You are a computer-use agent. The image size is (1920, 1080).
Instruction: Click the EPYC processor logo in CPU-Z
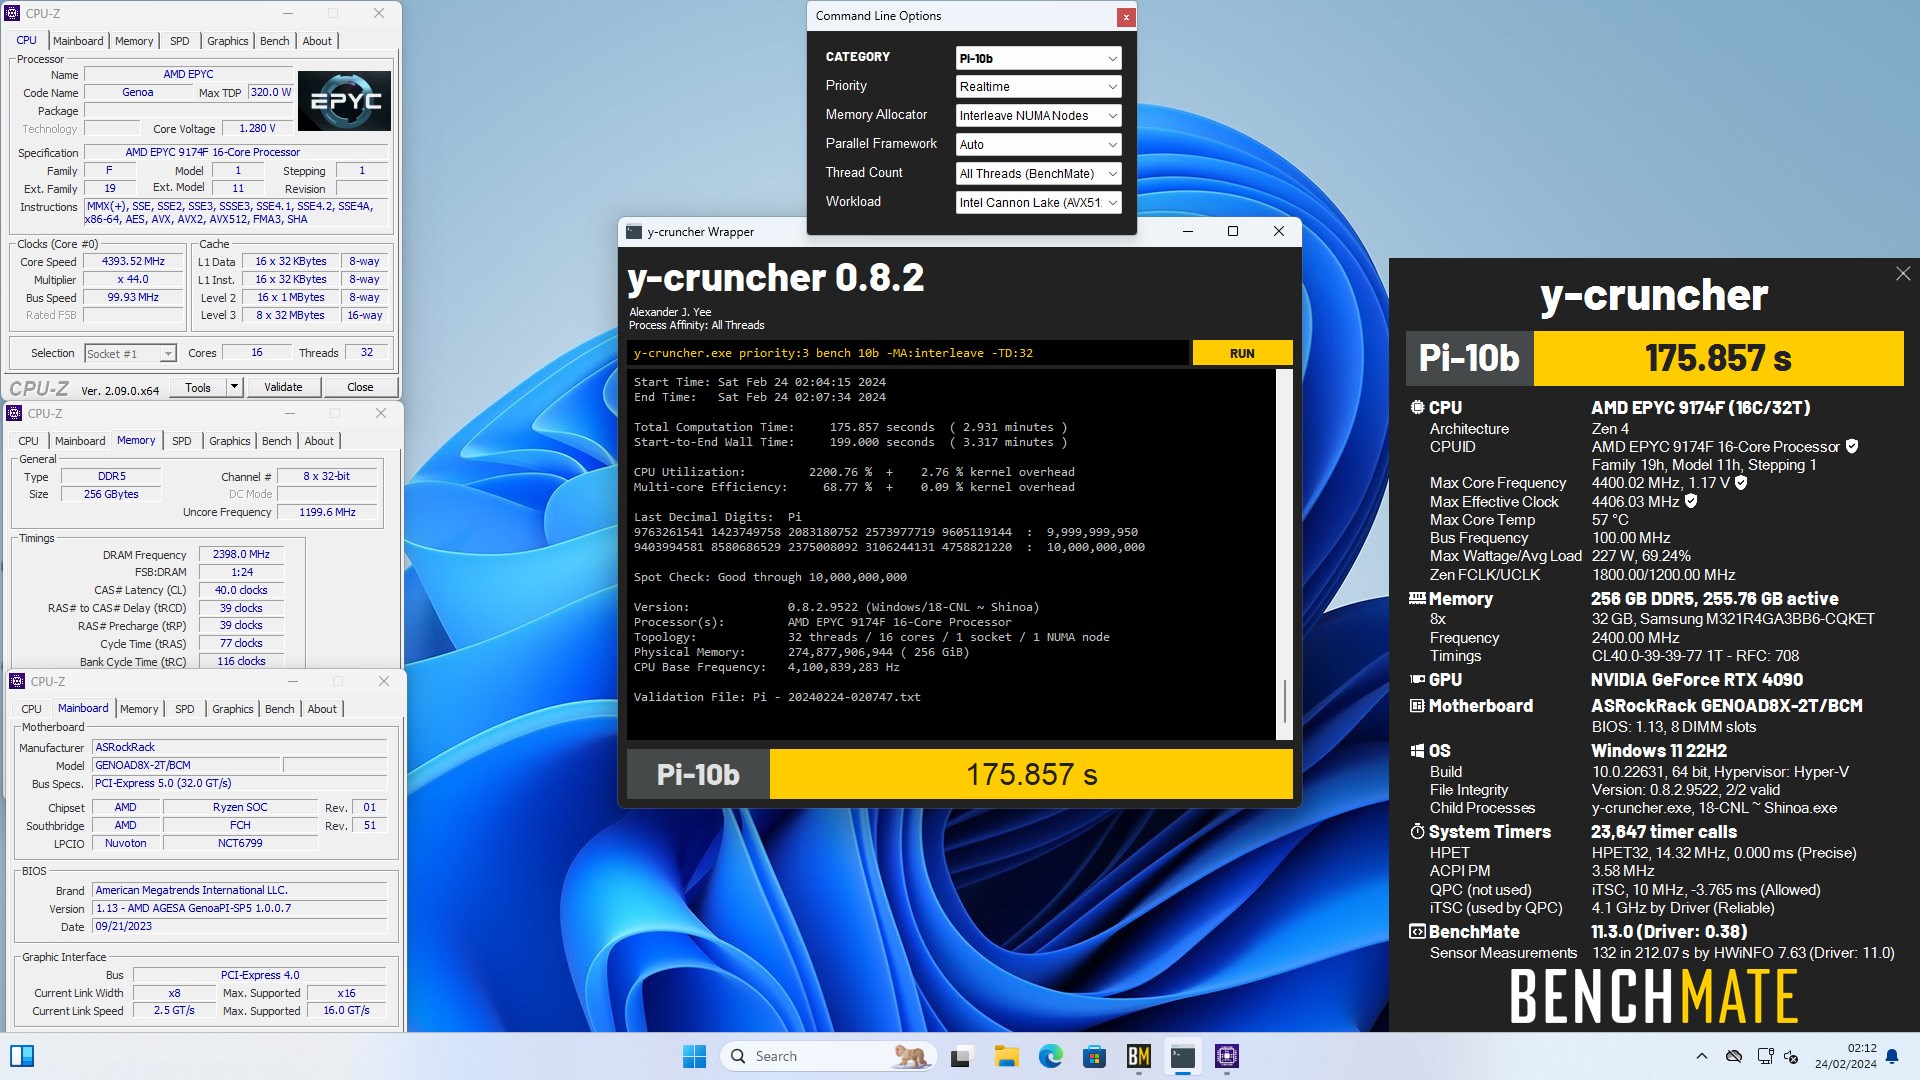[345, 101]
